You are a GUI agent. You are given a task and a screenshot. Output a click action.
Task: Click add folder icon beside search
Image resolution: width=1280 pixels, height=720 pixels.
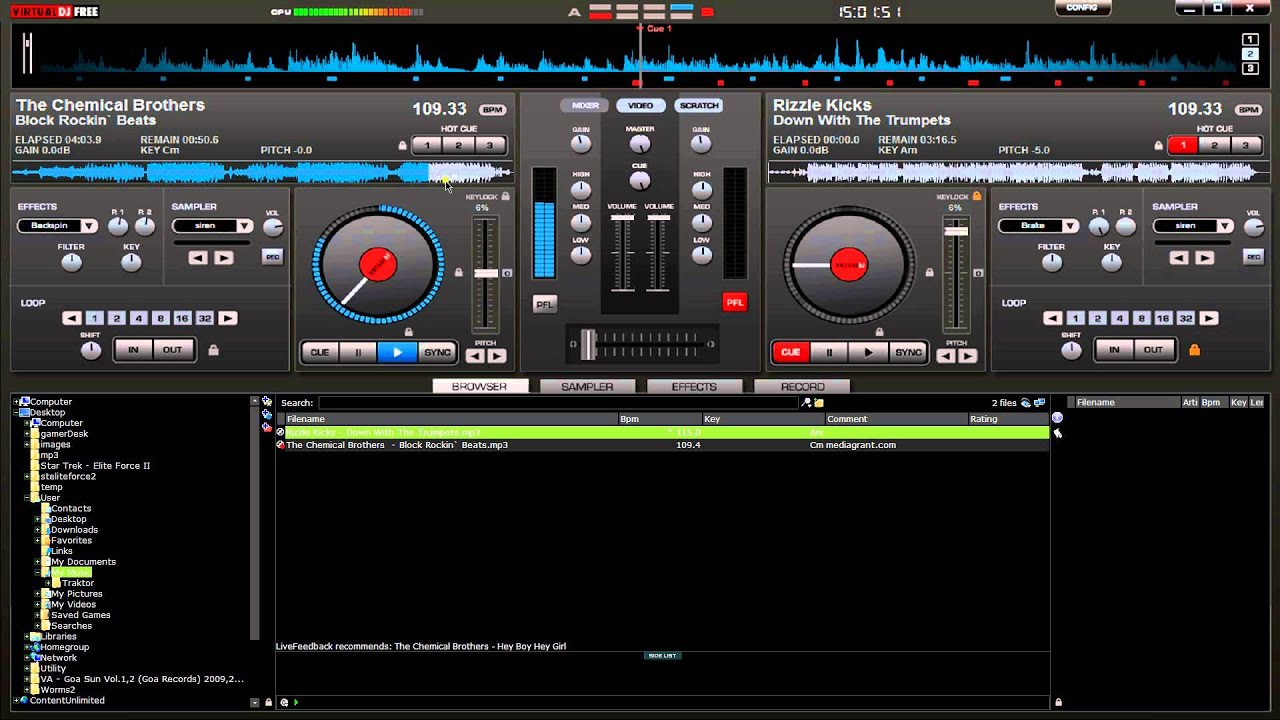click(819, 403)
